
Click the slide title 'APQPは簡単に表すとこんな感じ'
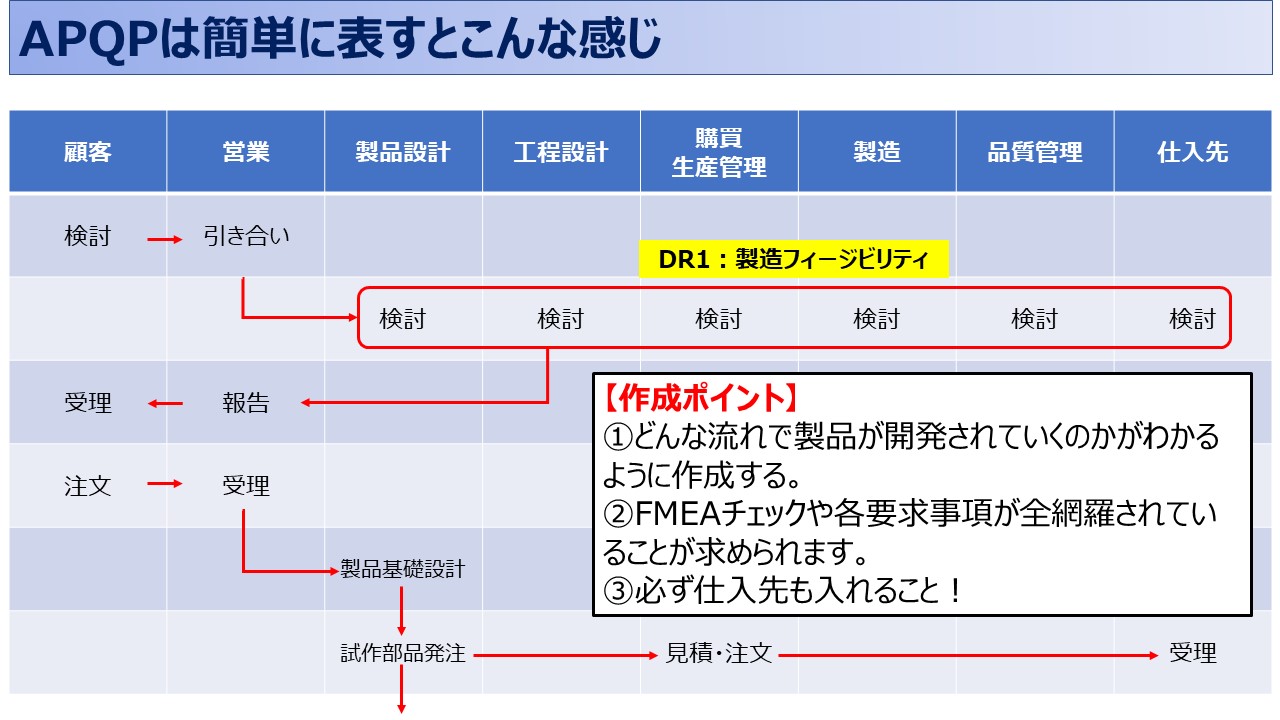[x=340, y=40]
